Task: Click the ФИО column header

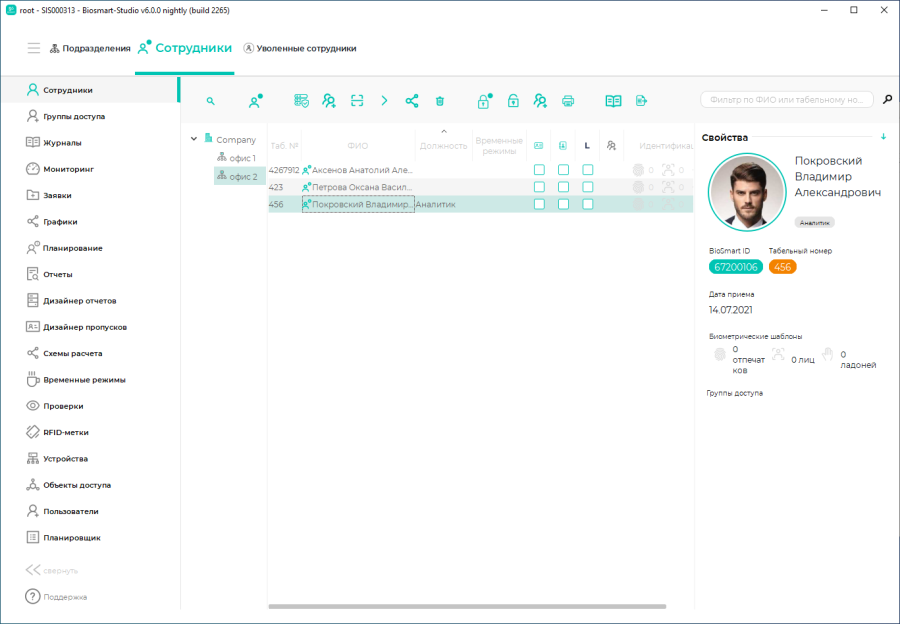Action: click(x=358, y=146)
